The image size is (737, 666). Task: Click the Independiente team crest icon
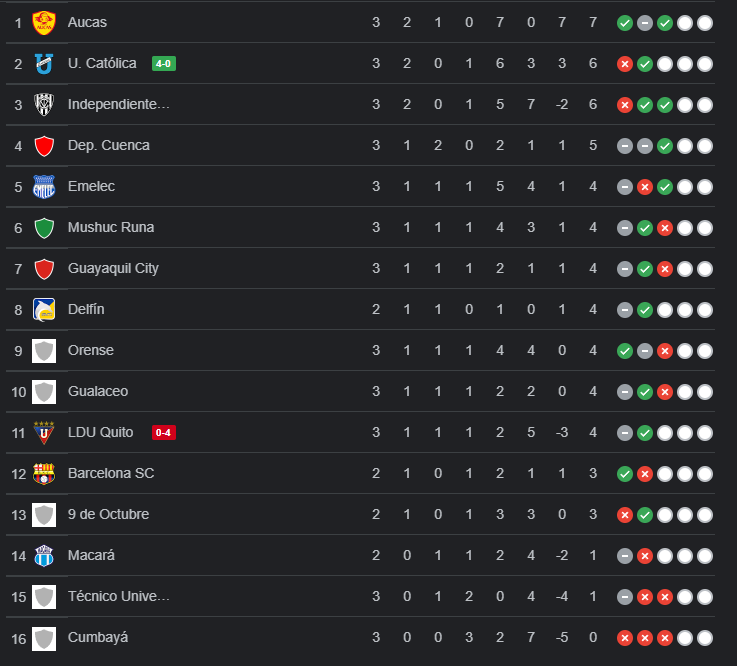pos(43,105)
